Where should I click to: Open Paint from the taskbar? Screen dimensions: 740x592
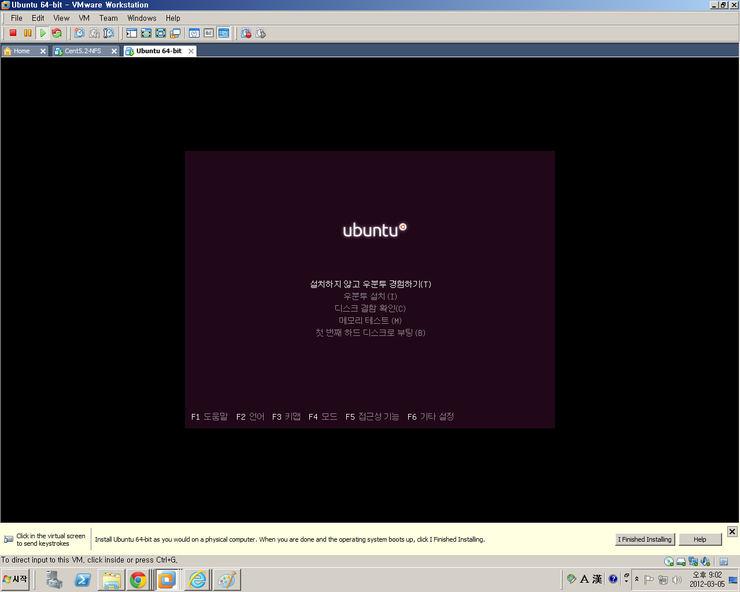(x=227, y=580)
